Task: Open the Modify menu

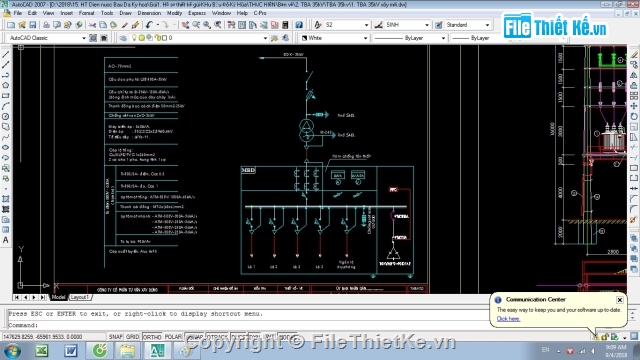Action: click(x=174, y=13)
